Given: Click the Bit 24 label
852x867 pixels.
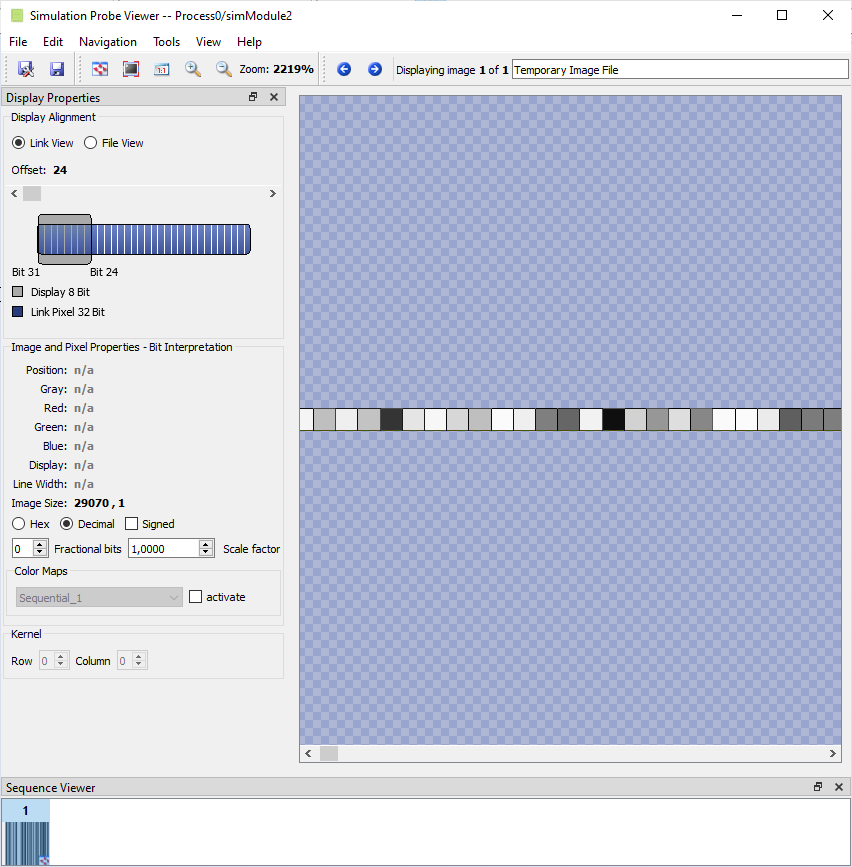Looking at the screenshot, I should [x=104, y=272].
